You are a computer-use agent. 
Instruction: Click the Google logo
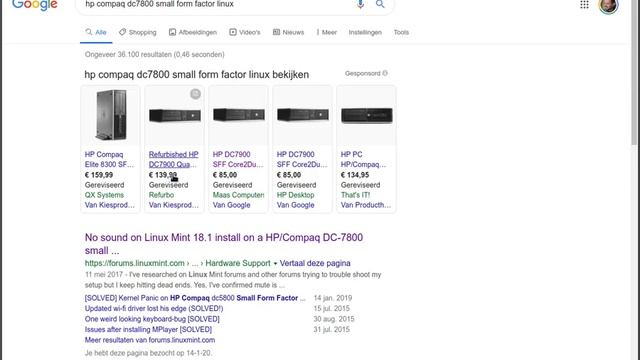pyautogui.click(x=35, y=5)
